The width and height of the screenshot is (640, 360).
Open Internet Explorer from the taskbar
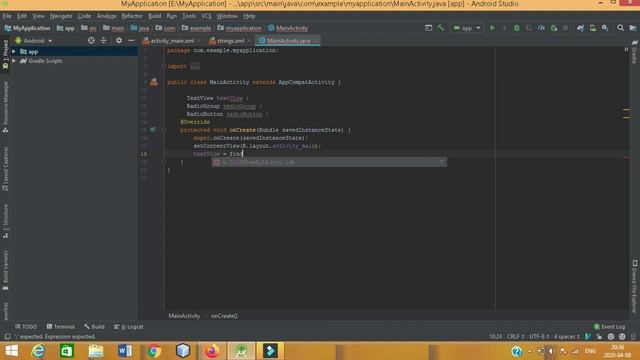click(x=38, y=351)
